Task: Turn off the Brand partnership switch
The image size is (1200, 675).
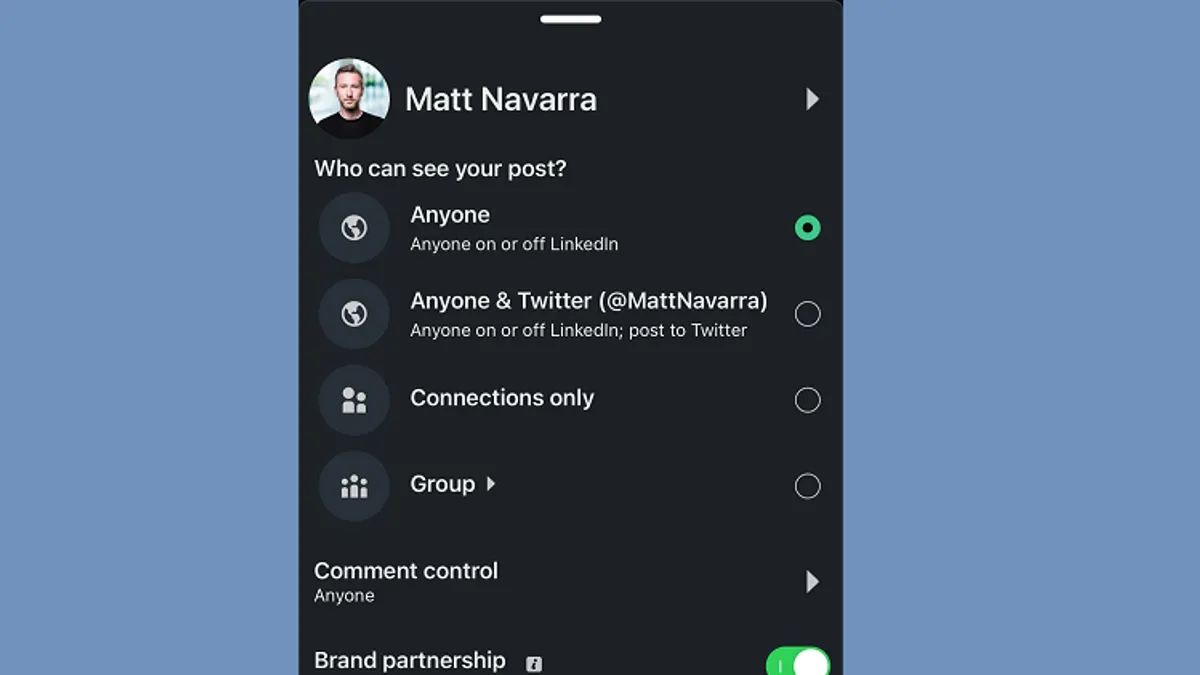Action: (x=798, y=661)
